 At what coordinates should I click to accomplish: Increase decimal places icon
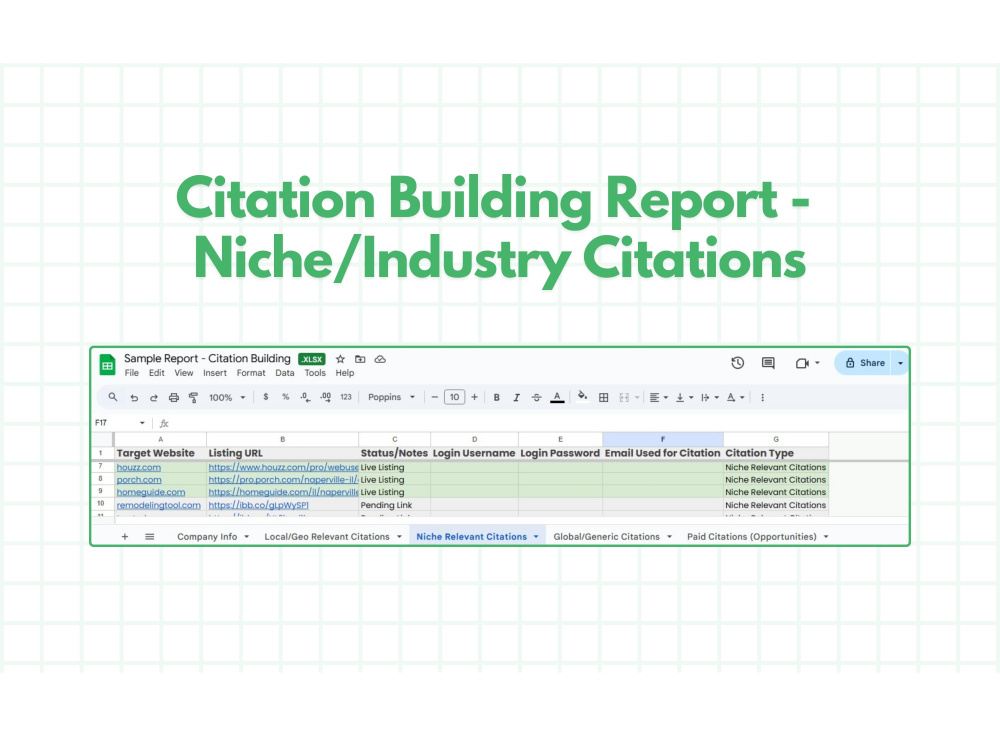(325, 397)
